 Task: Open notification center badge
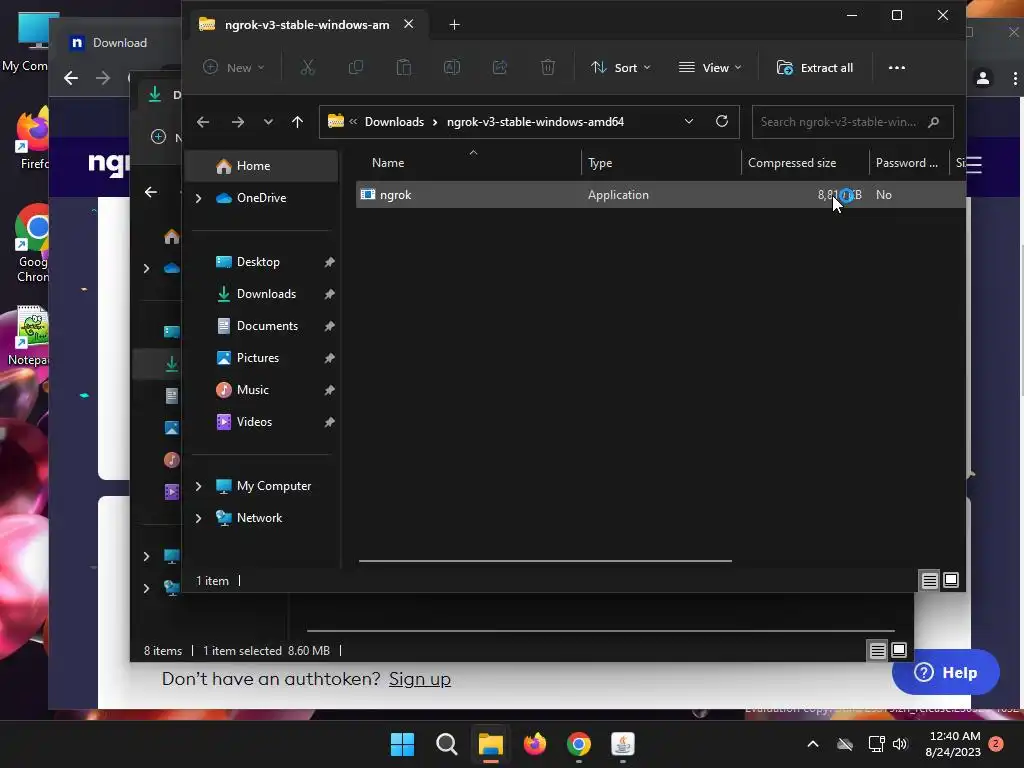click(x=996, y=744)
